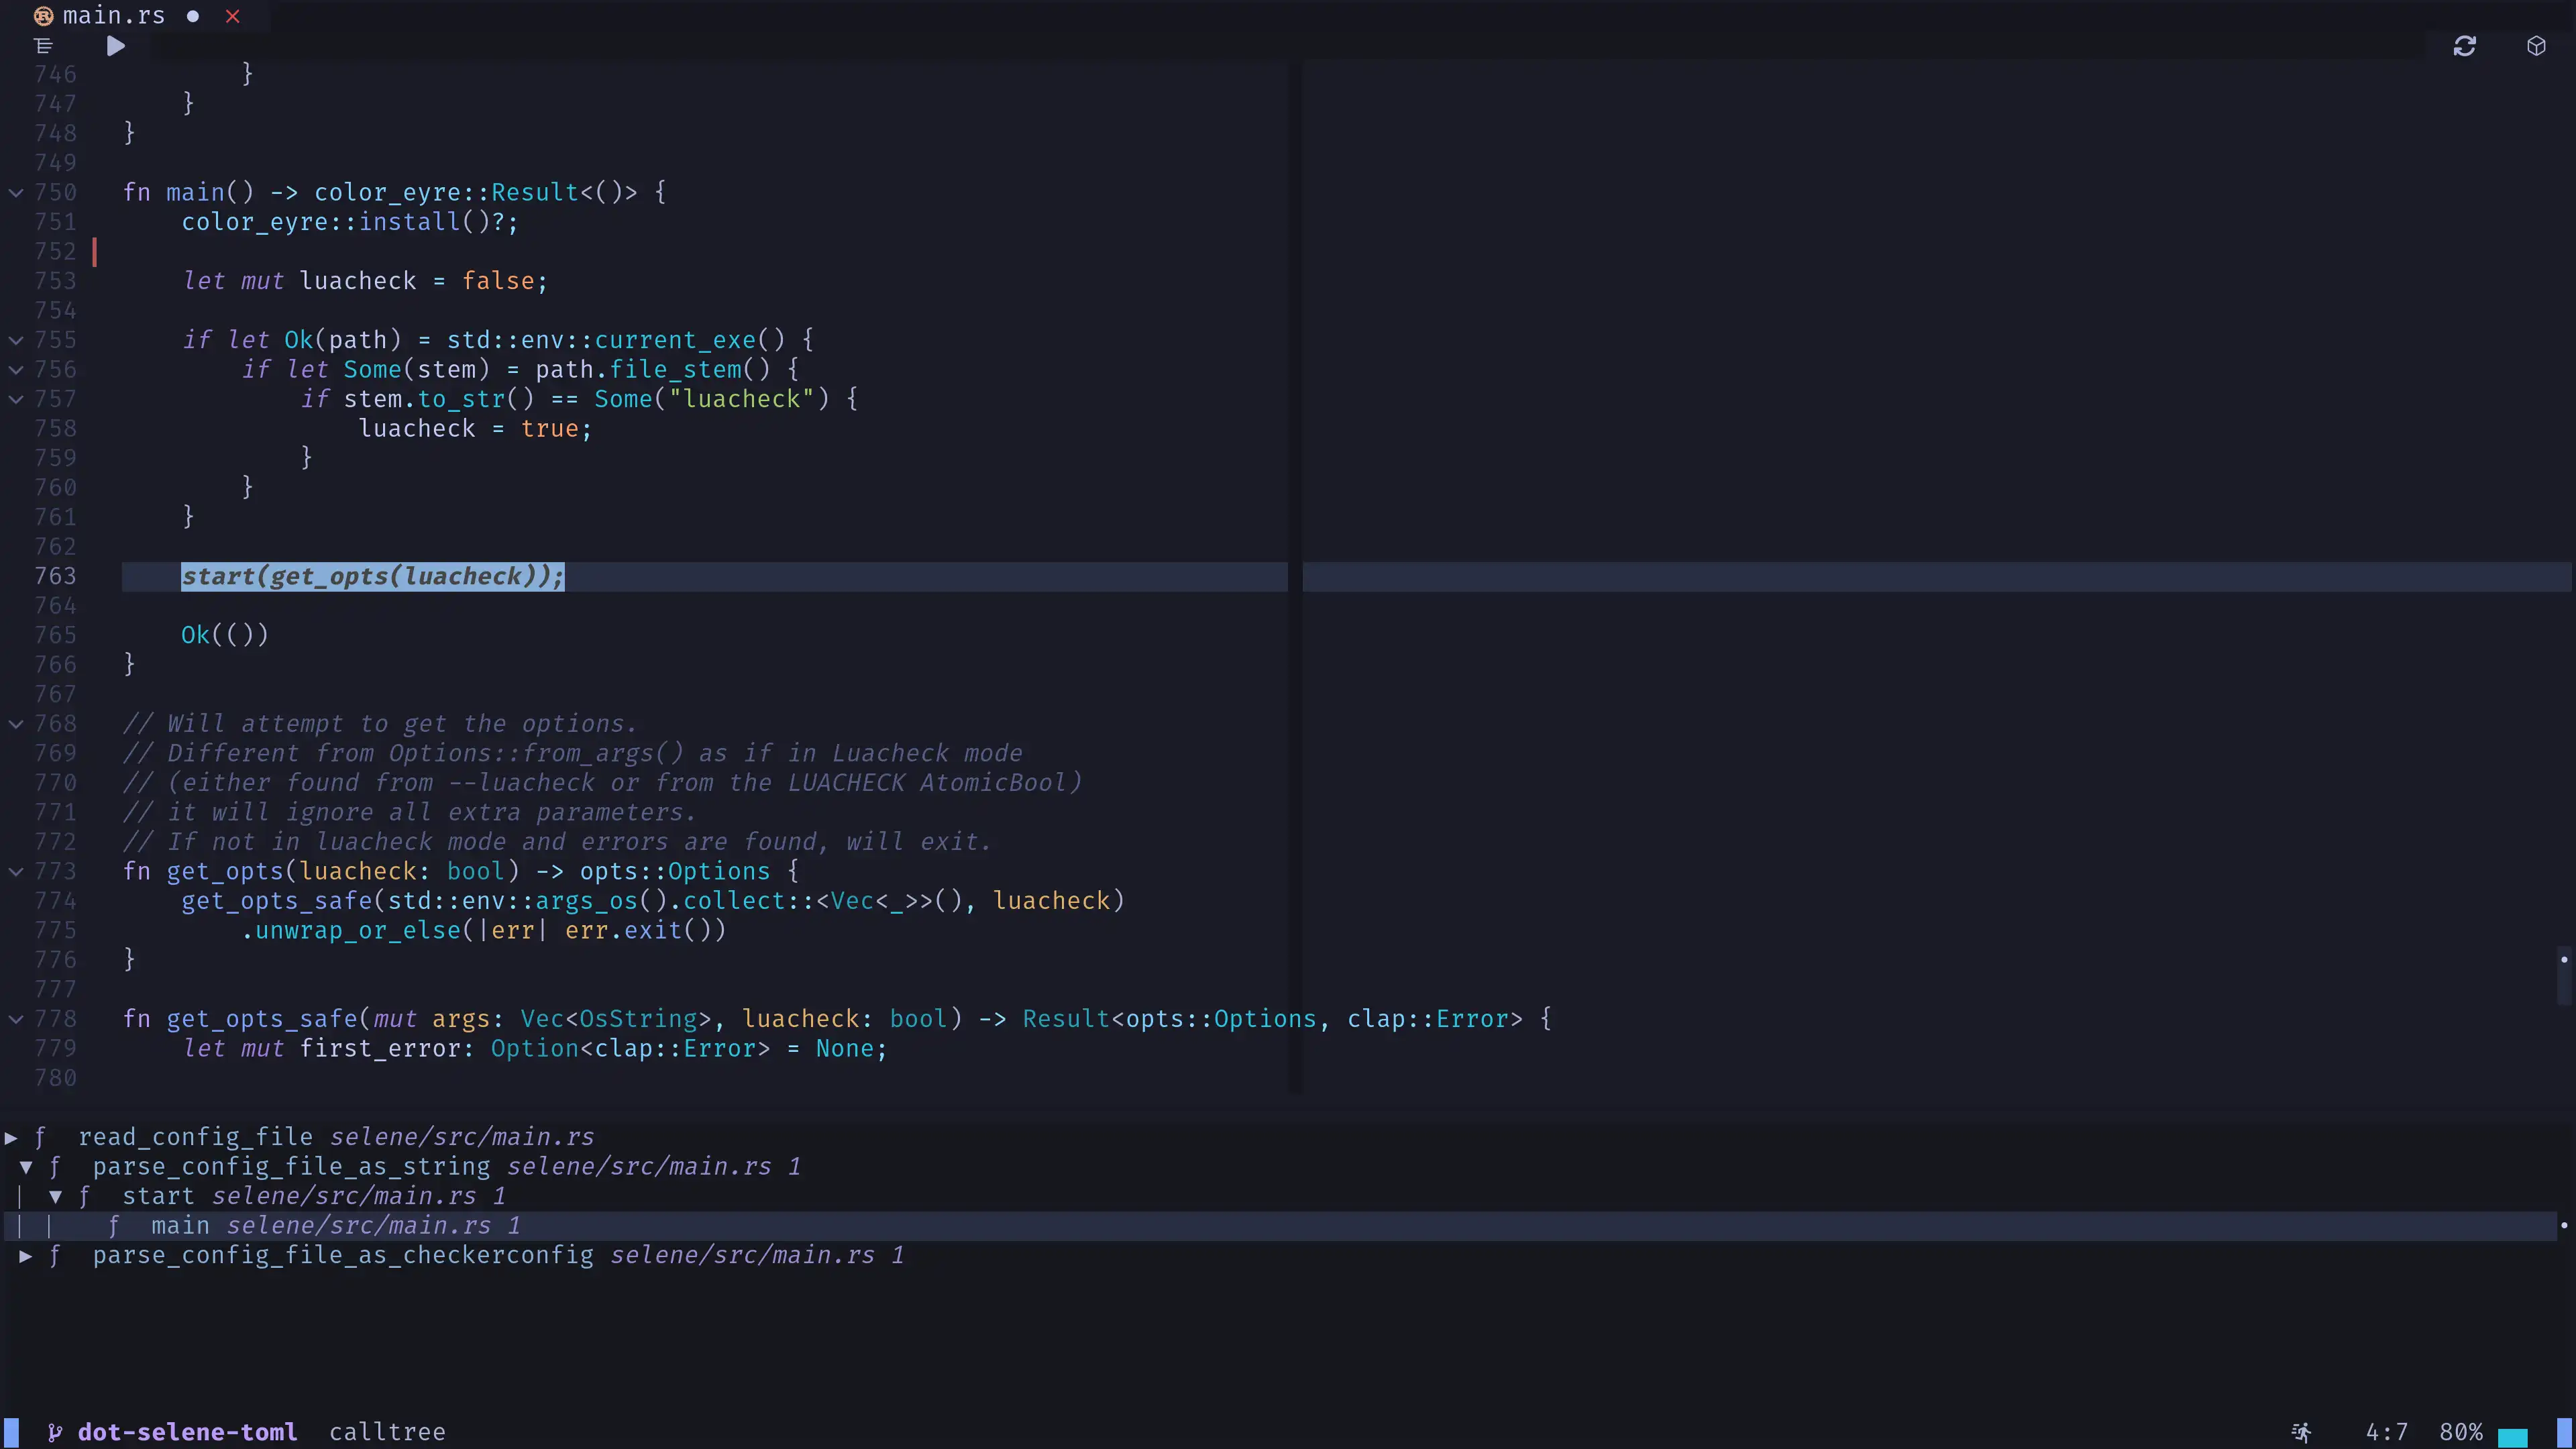Screen dimensions: 2576x1449
Task: Click the function icon beside parse_config_file_as_checkerconfig
Action: click(55, 1255)
